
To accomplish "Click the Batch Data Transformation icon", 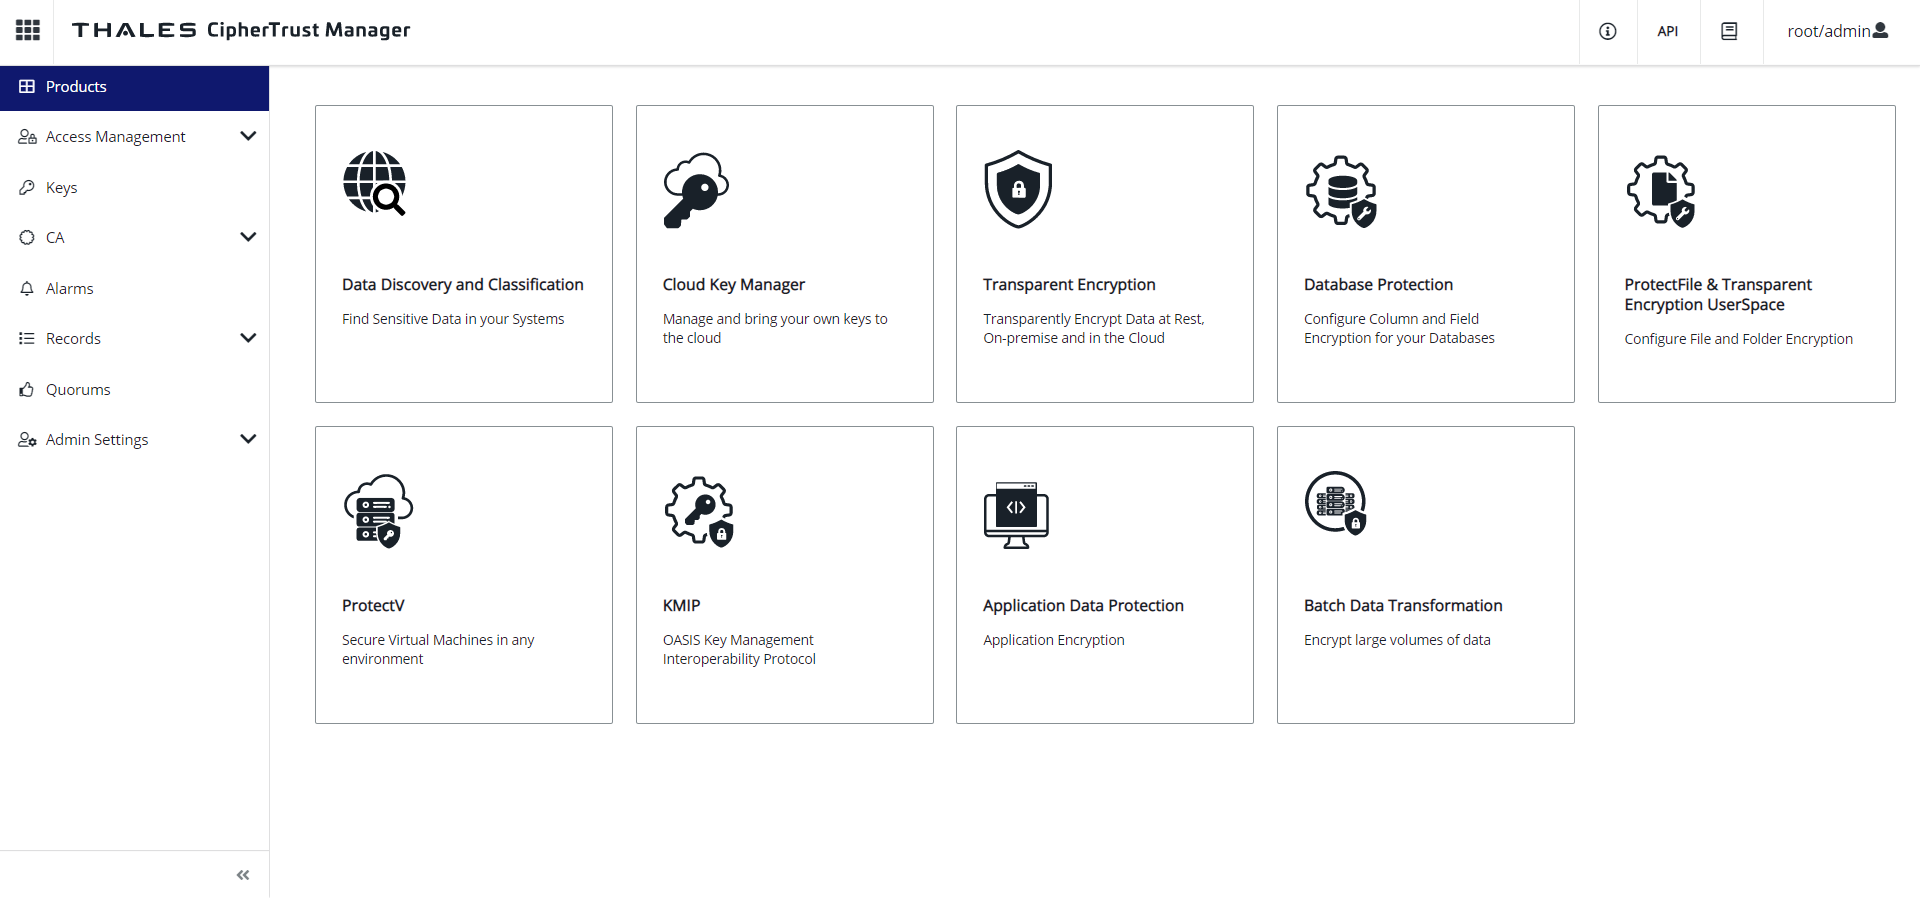I will click(x=1336, y=503).
